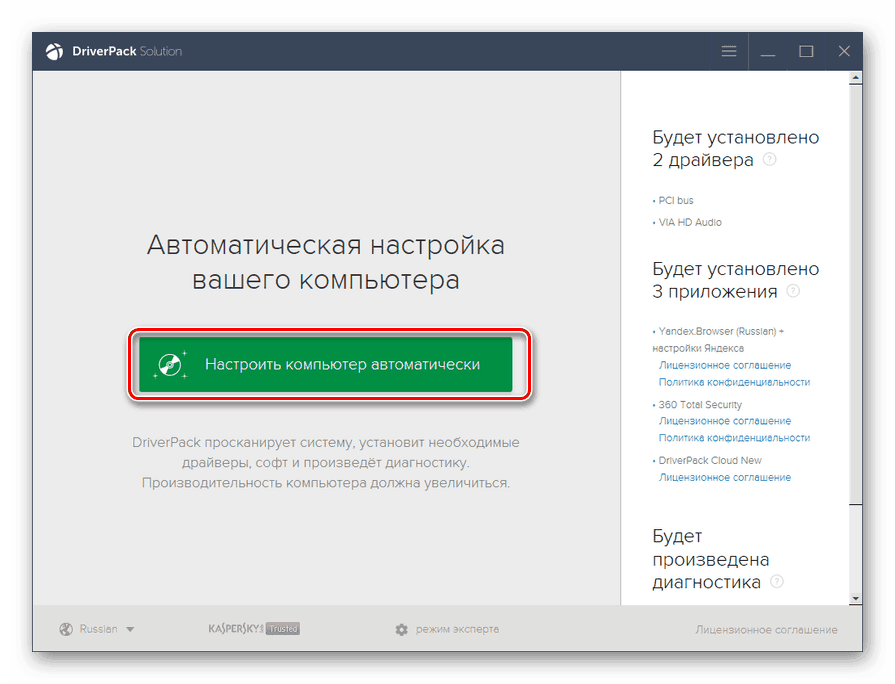Click the Kaspersky Trusted badge
The width and height of the screenshot is (895, 684).
253,629
